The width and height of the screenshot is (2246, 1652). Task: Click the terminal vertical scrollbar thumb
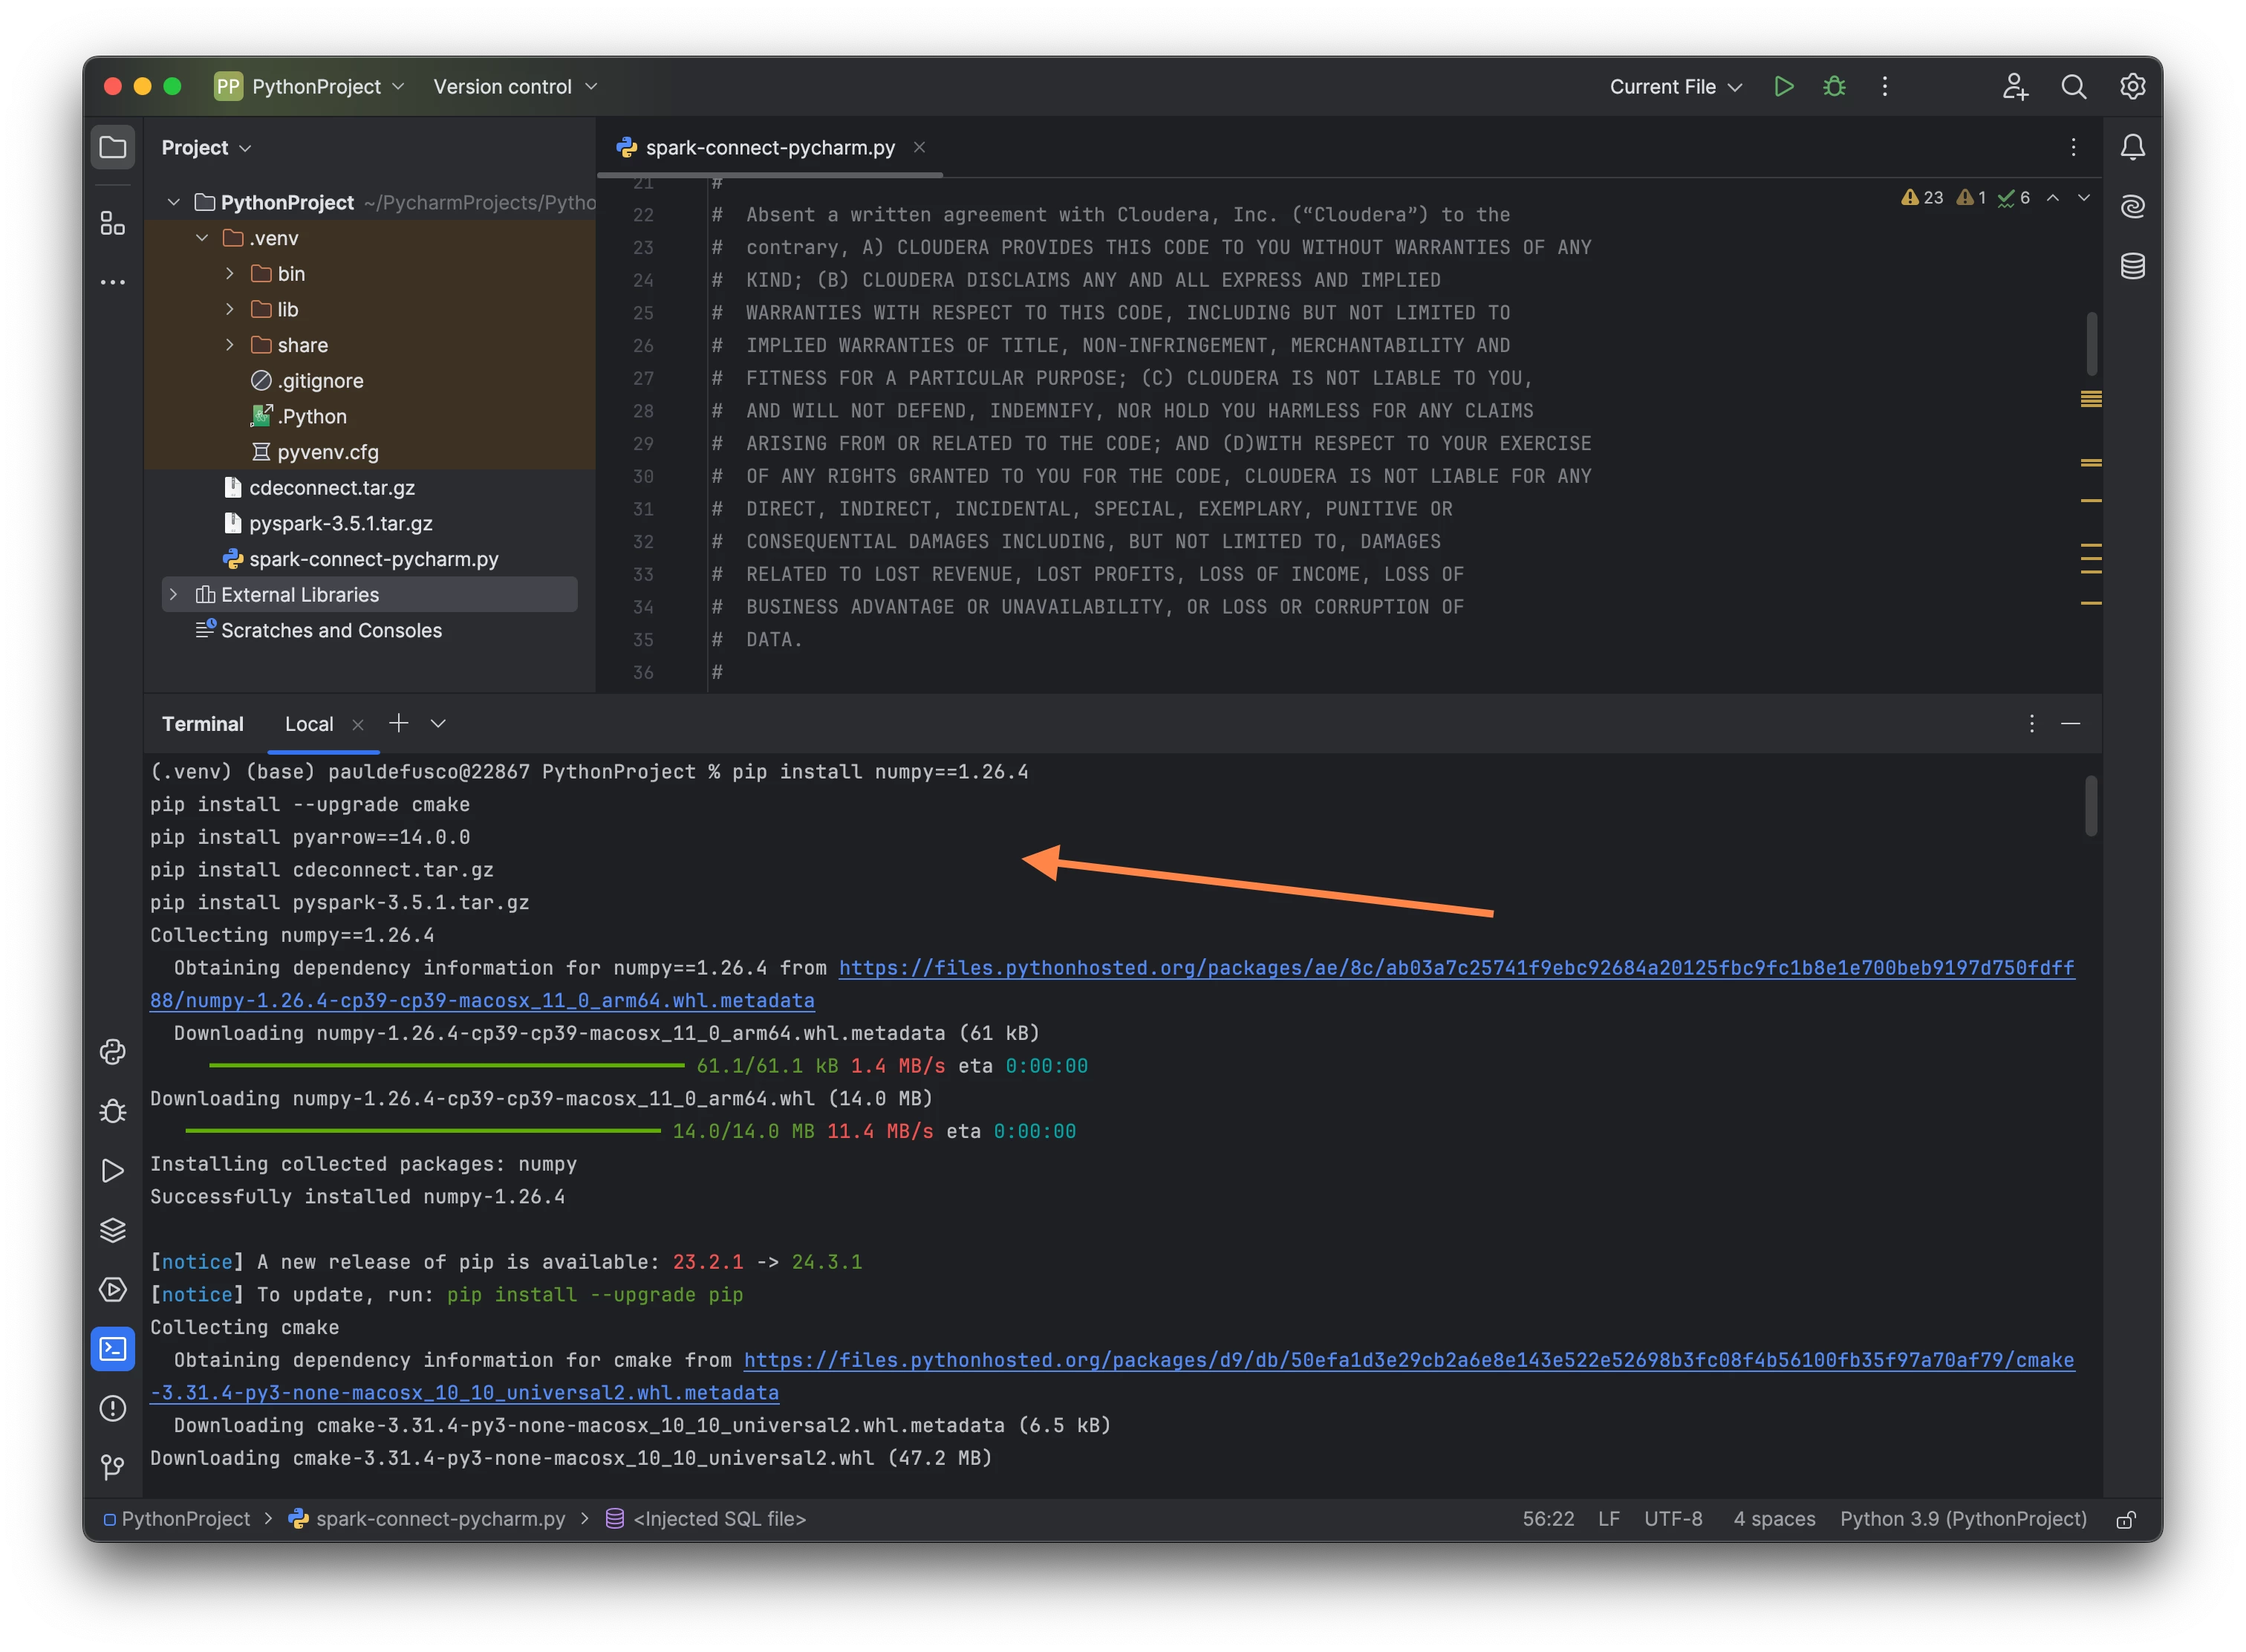point(2090,806)
